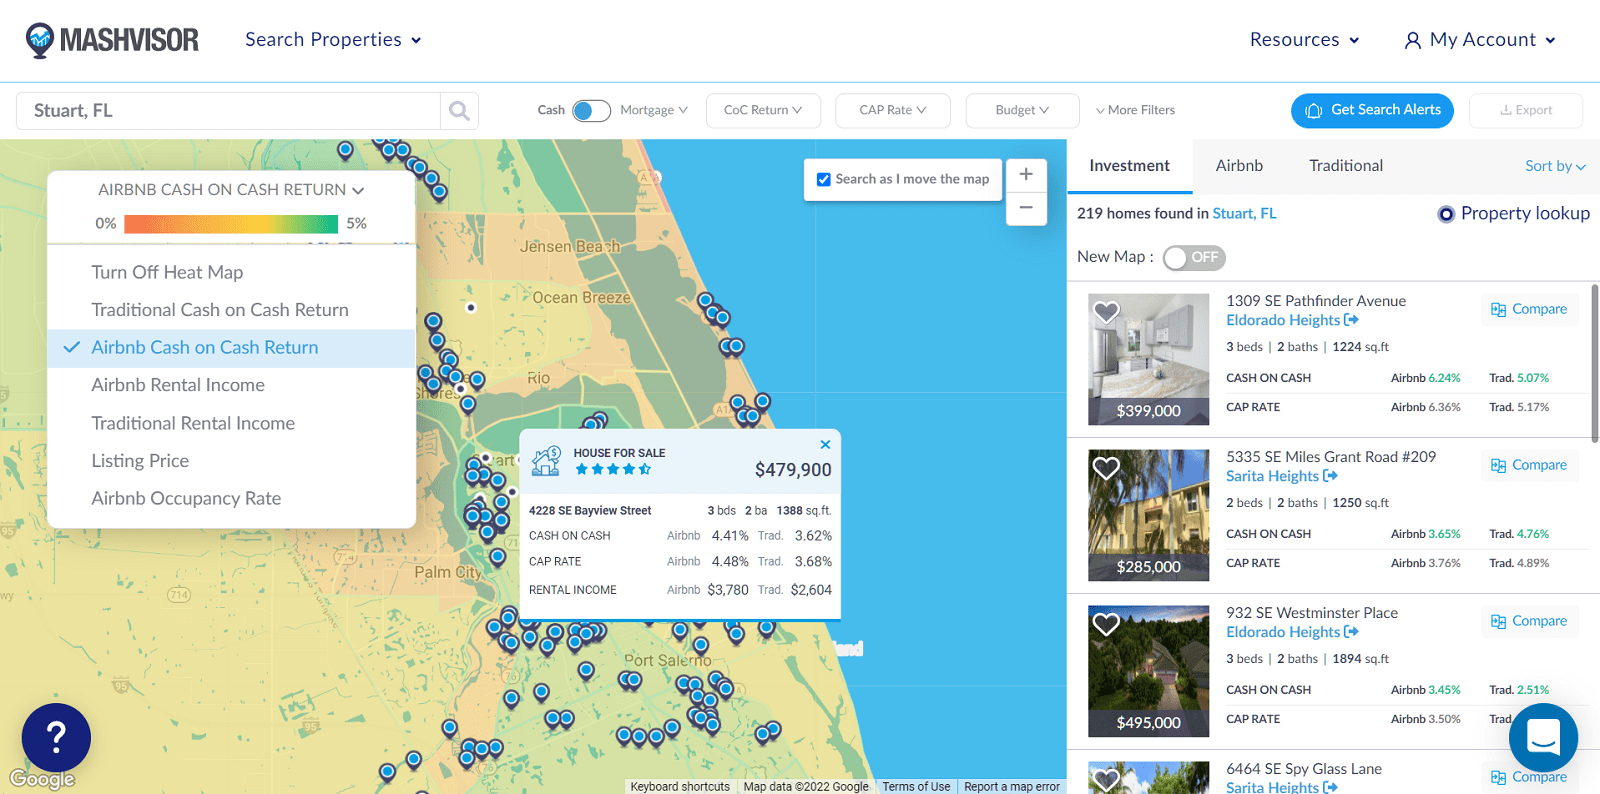This screenshot has width=1600, height=794.
Task: Toggle Cash to Mortgage switch
Action: (x=591, y=111)
